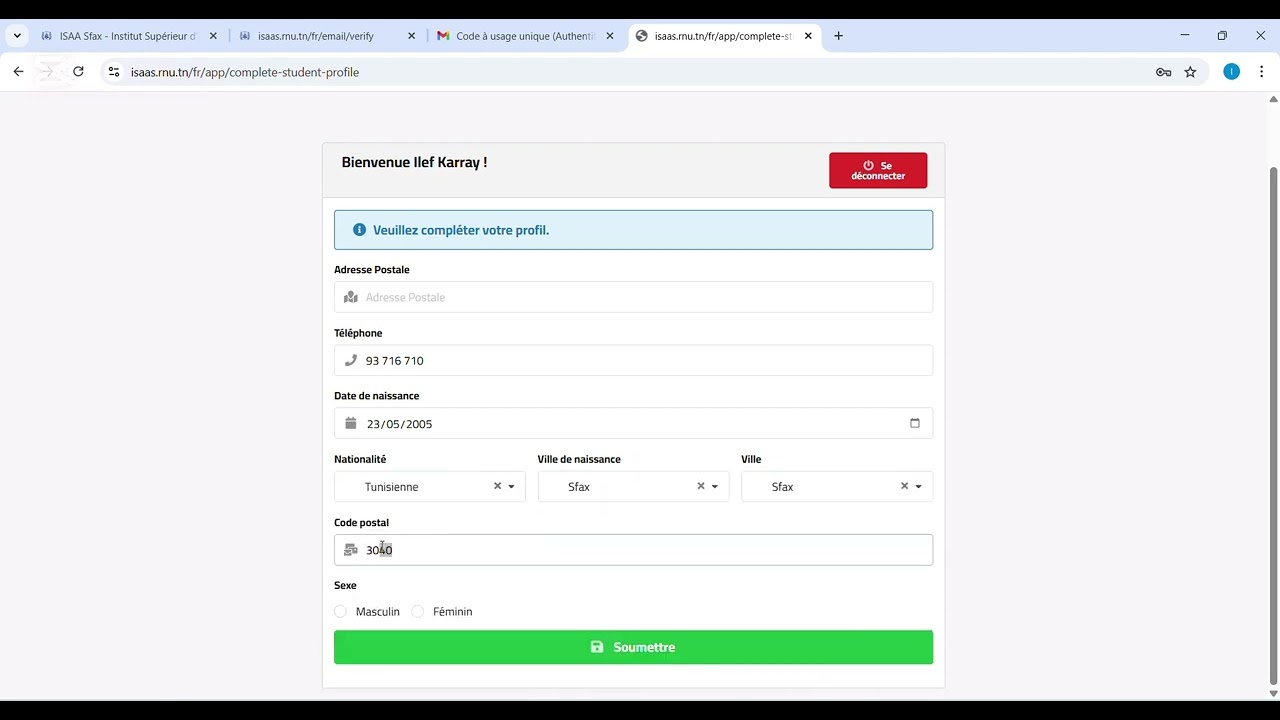Open a new tab with plus button

point(838,36)
